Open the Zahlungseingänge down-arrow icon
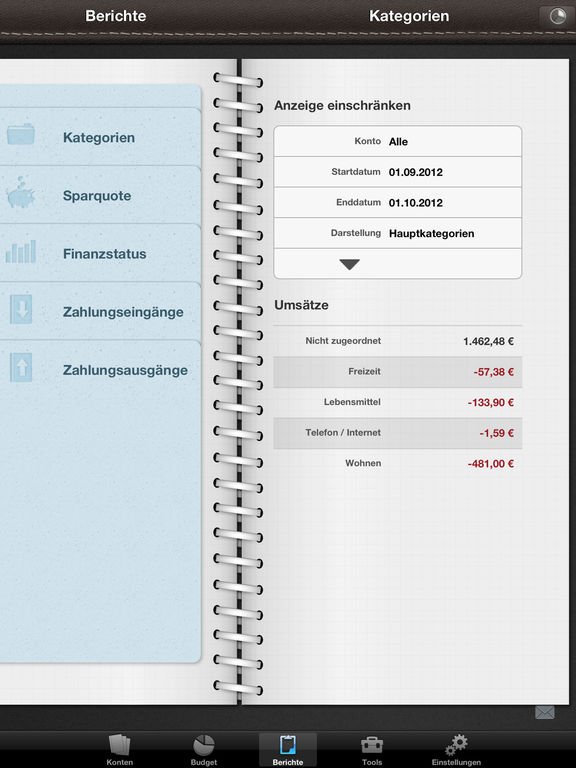 (21, 309)
